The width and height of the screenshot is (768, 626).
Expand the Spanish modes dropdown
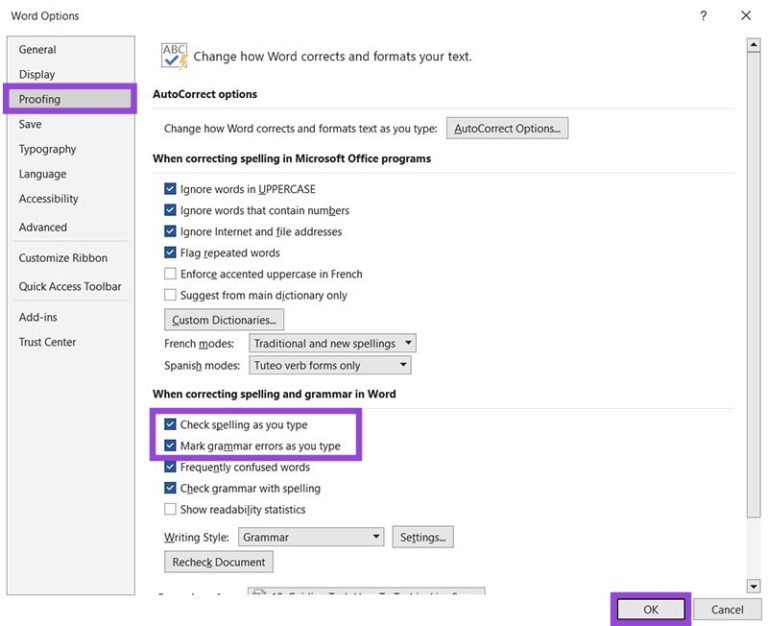point(330,366)
